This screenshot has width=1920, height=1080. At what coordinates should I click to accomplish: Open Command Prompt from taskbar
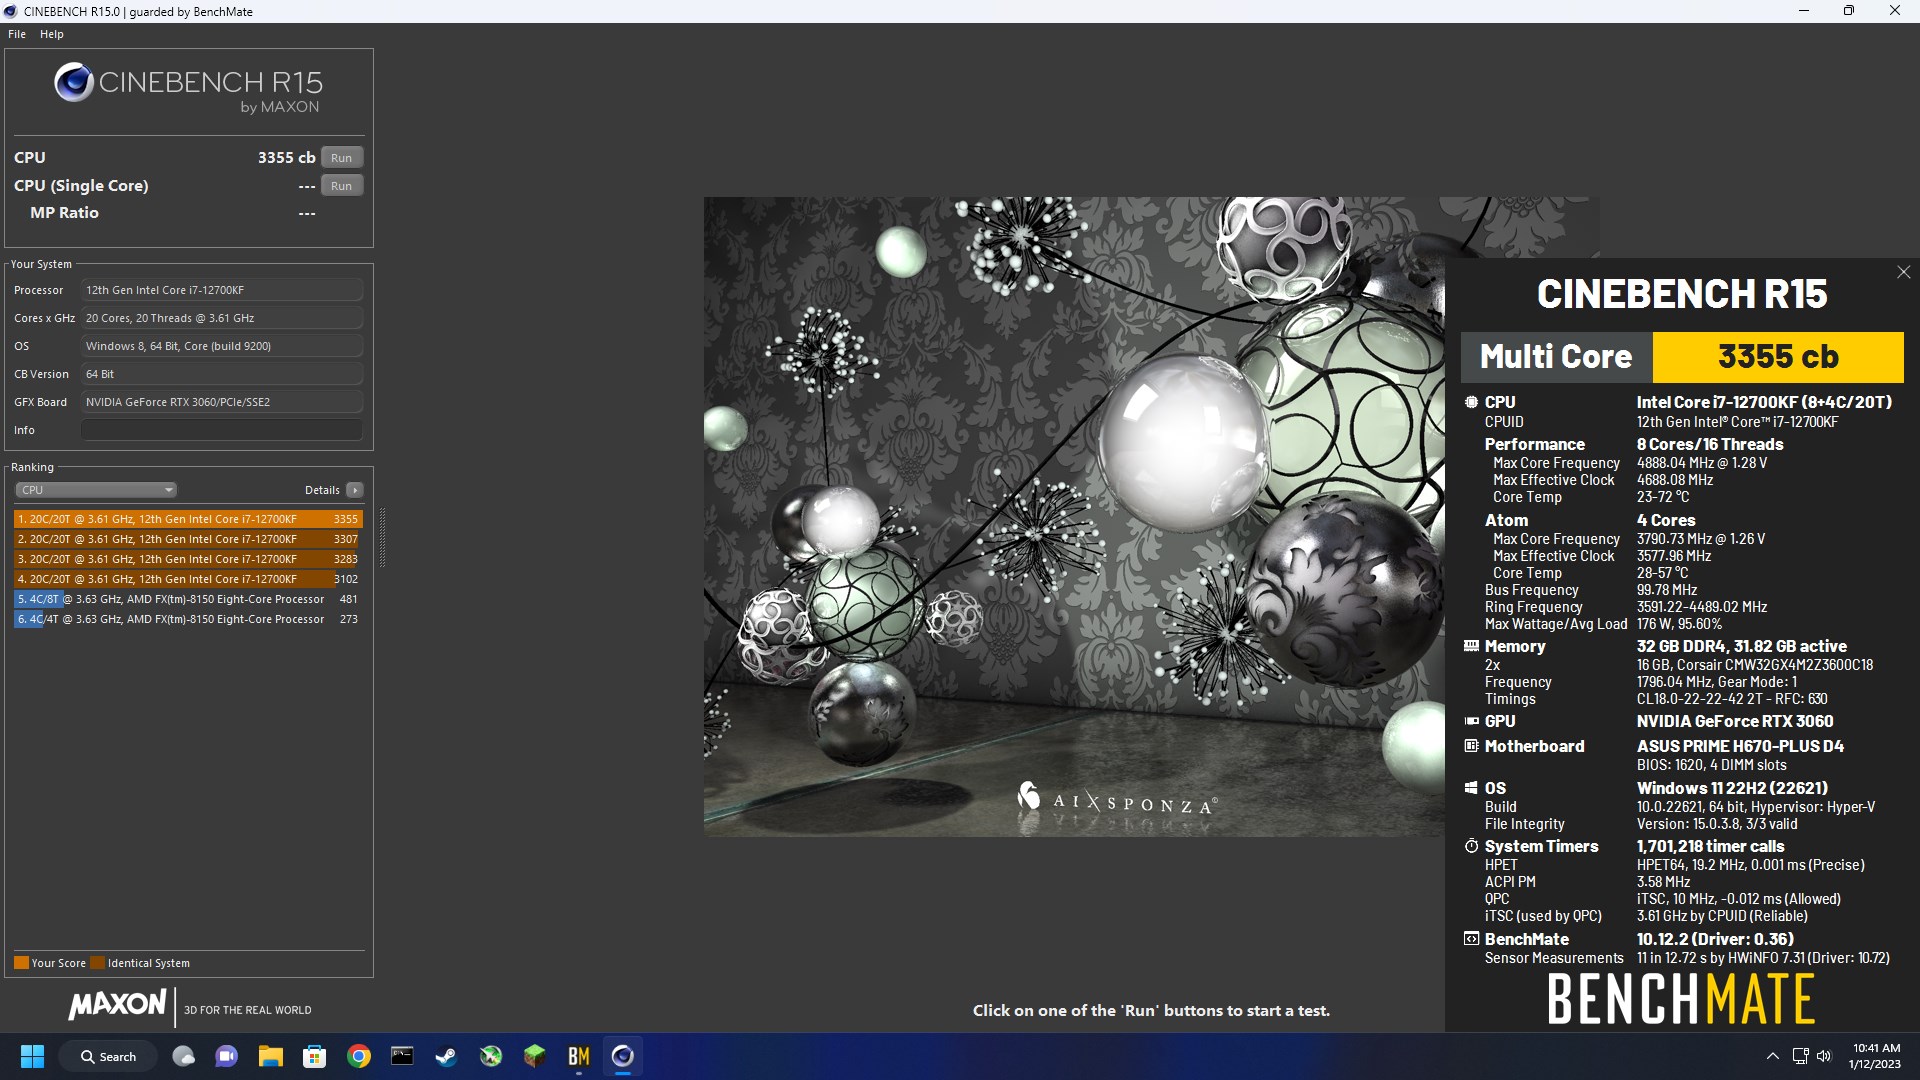pos(402,1056)
